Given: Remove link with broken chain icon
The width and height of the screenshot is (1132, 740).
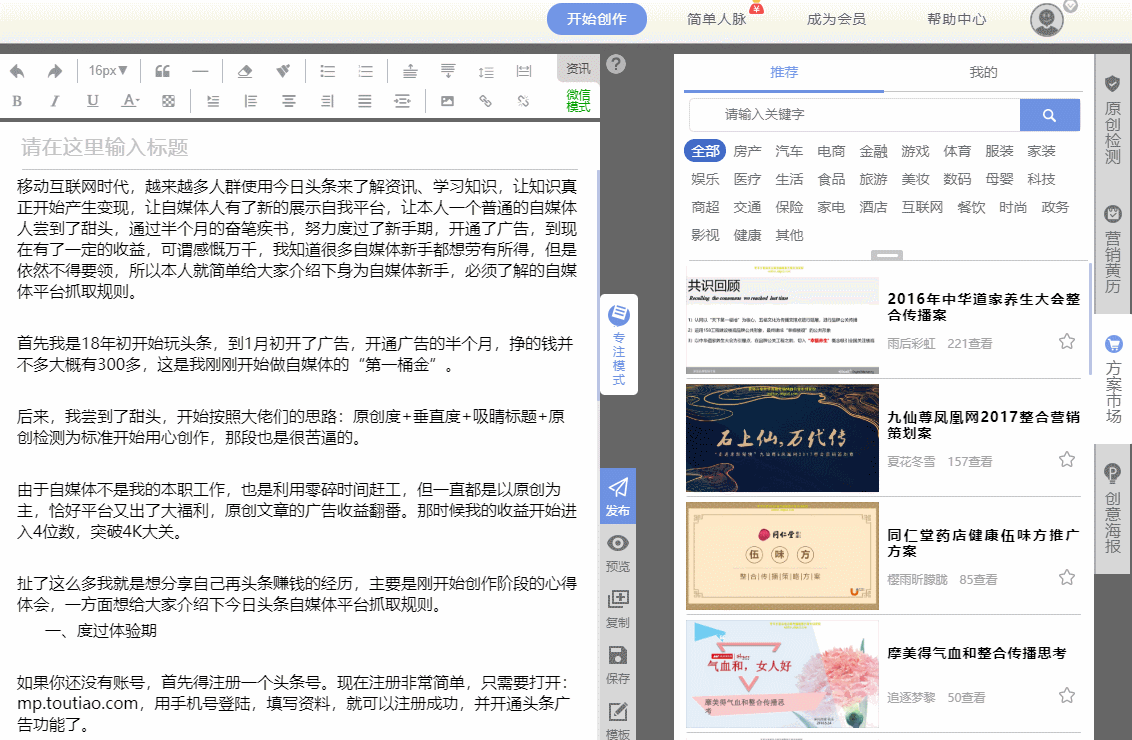Looking at the screenshot, I should click(x=523, y=101).
